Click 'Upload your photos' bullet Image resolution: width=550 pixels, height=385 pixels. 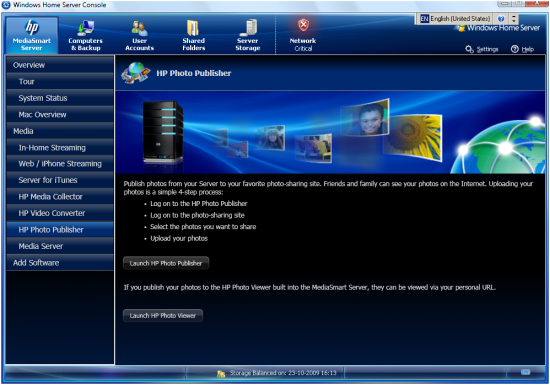coord(179,238)
